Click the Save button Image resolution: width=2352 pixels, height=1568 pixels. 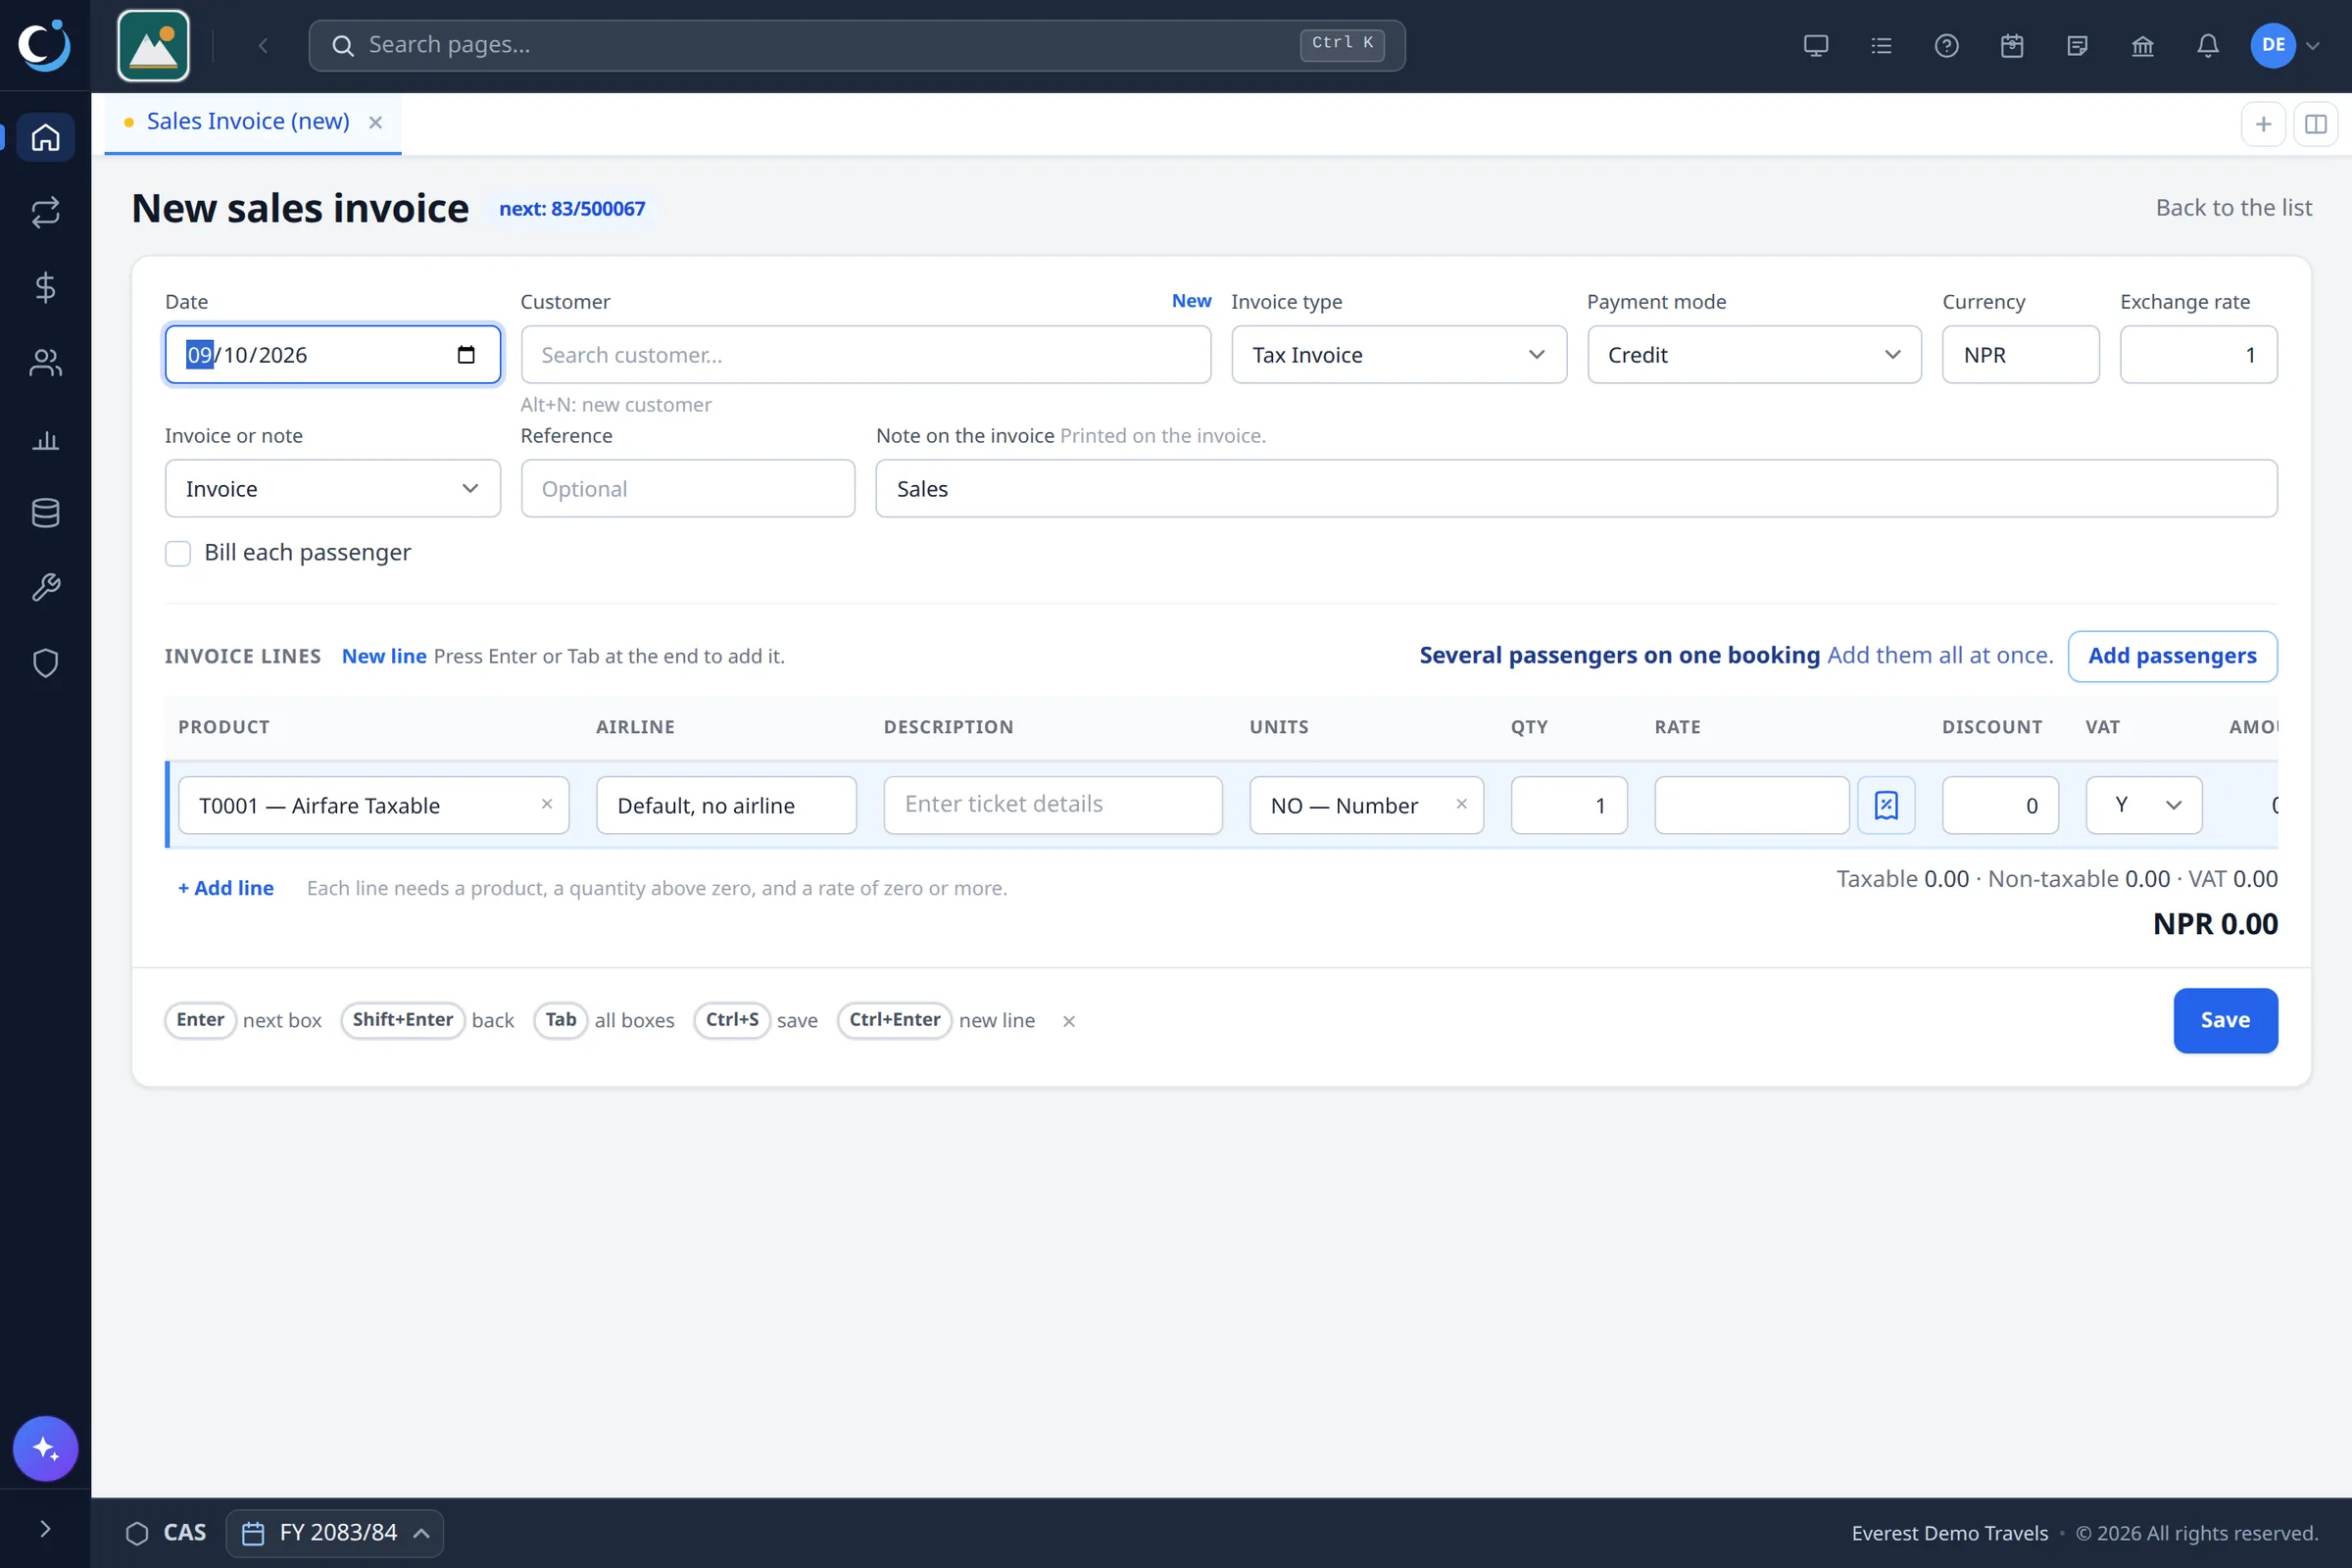2225,1020
